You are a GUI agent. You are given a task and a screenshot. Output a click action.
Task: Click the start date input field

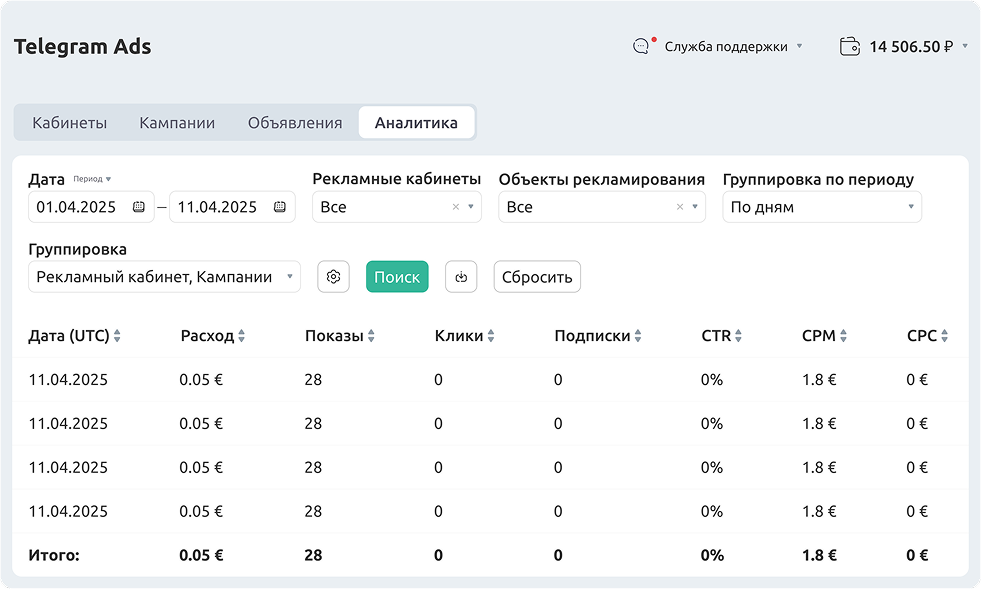tap(78, 207)
